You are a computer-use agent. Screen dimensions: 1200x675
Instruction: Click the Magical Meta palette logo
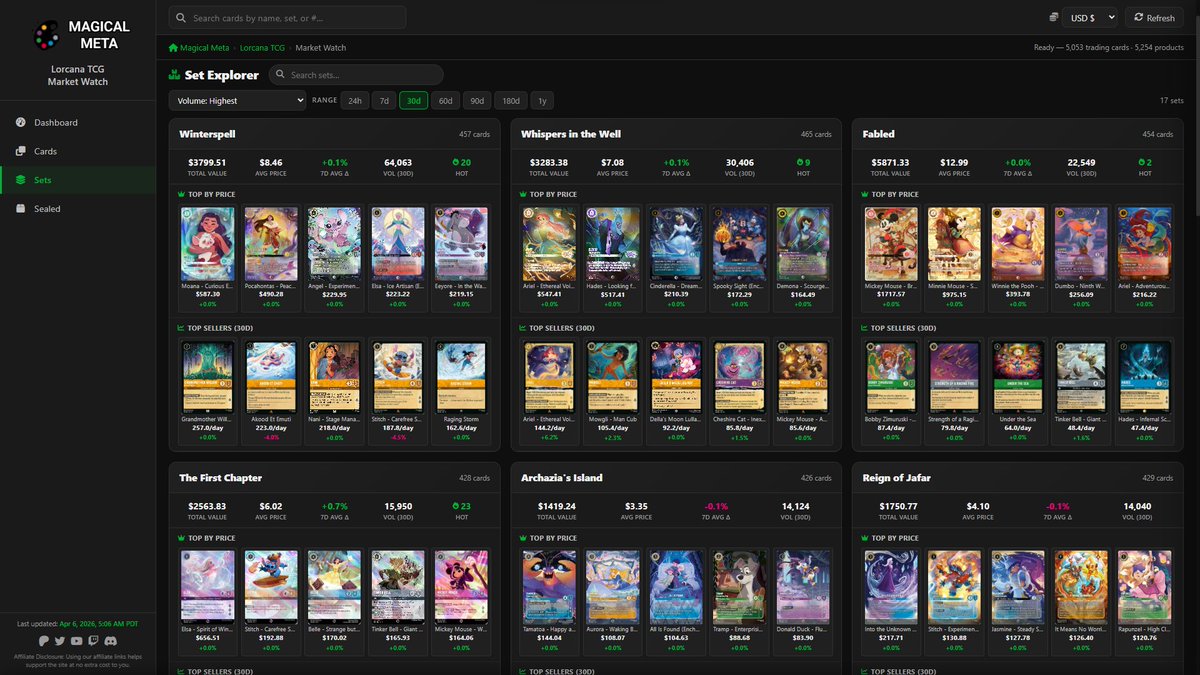[46, 35]
